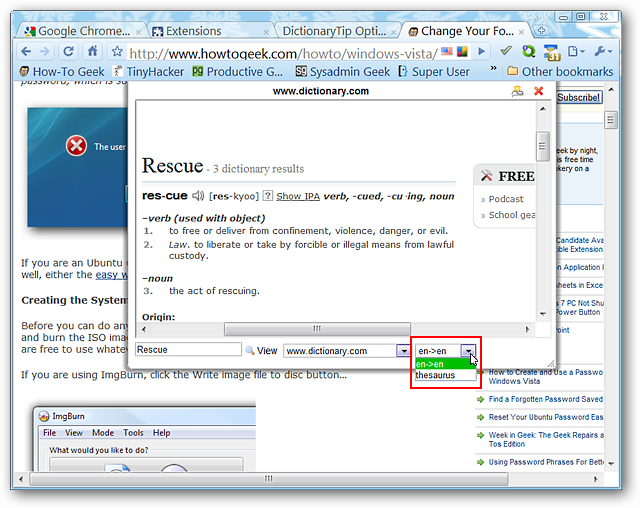Open the page menu icon in toolbar
Image resolution: width=640 pixels, height=508 pixels.
pyautogui.click(x=576, y=52)
